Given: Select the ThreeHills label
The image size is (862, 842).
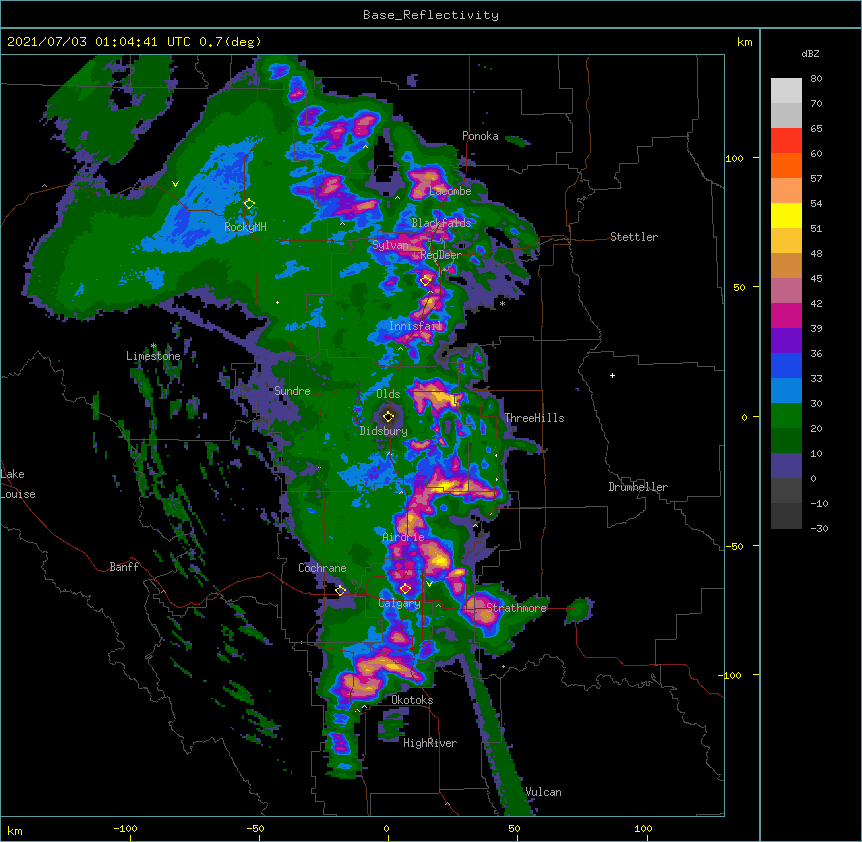Looking at the screenshot, I should tap(534, 418).
